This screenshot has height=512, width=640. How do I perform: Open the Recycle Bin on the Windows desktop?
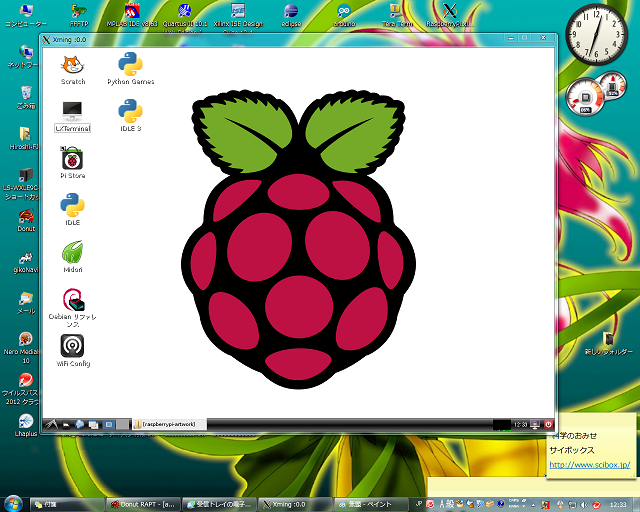(26, 97)
